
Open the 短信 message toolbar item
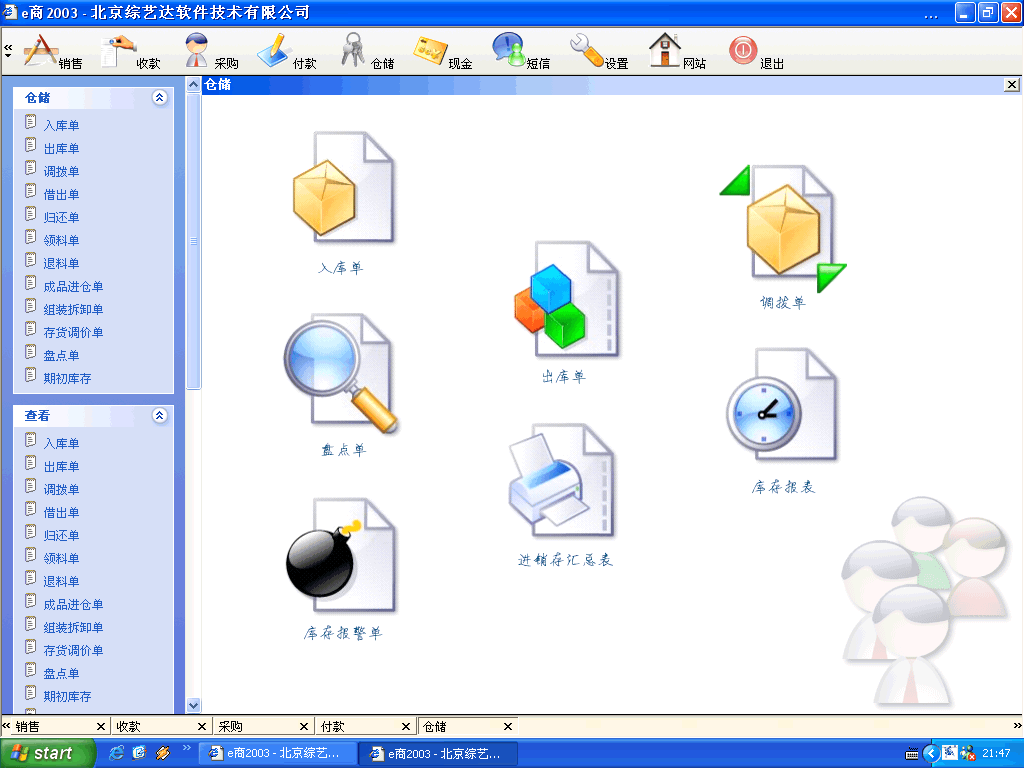pos(520,51)
